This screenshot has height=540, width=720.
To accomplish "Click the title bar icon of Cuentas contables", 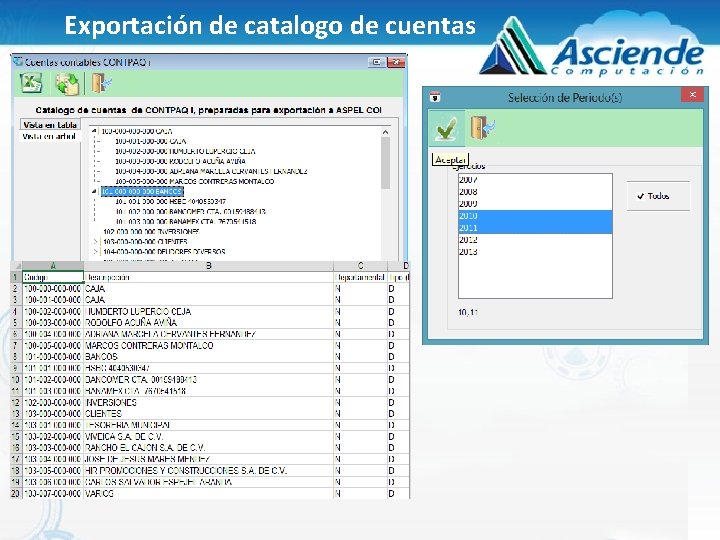I will [x=18, y=62].
